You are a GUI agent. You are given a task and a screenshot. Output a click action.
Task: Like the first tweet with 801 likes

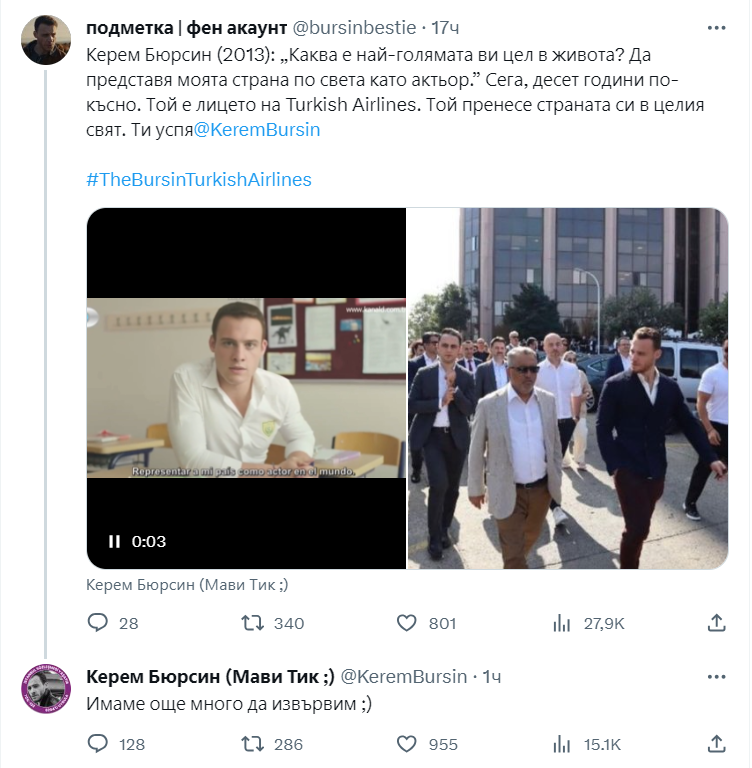coord(407,623)
